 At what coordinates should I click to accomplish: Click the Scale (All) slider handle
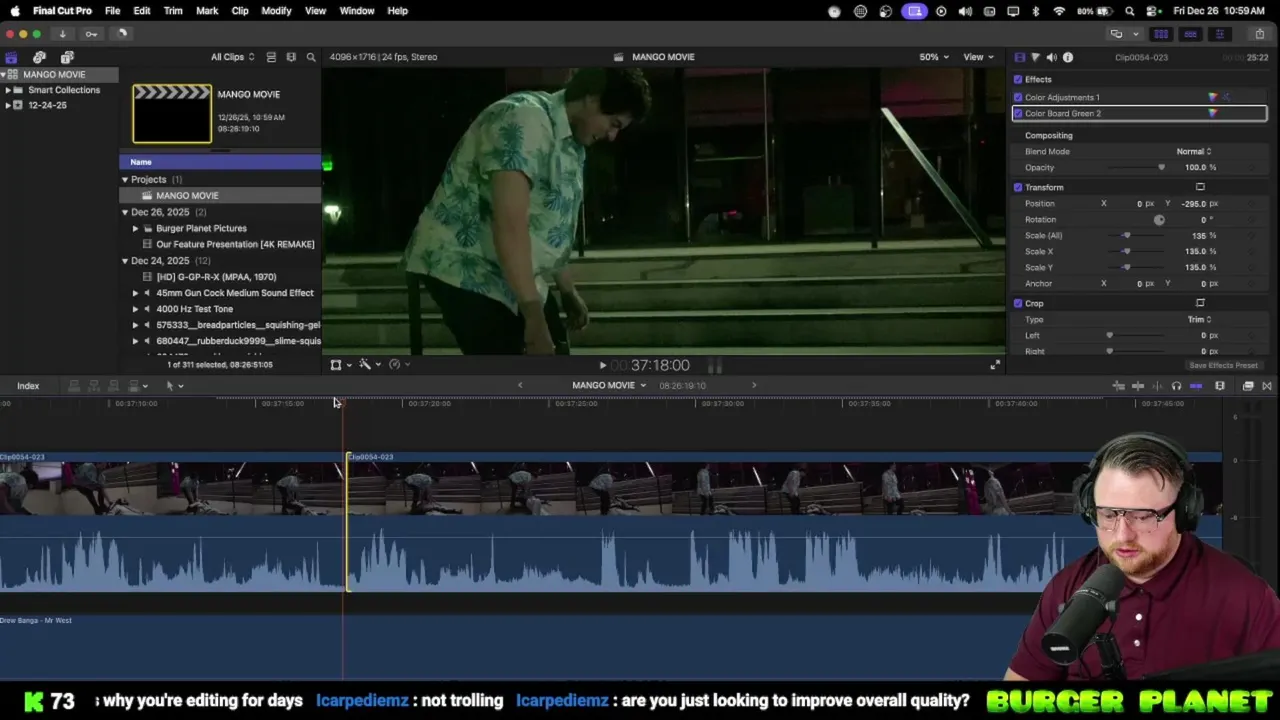click(1126, 235)
